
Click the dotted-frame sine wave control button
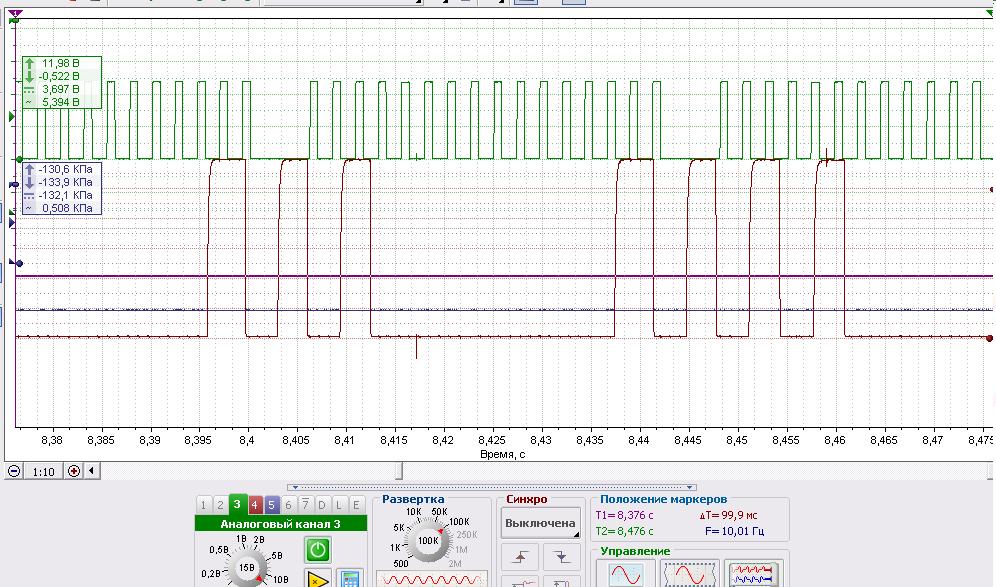click(x=689, y=573)
